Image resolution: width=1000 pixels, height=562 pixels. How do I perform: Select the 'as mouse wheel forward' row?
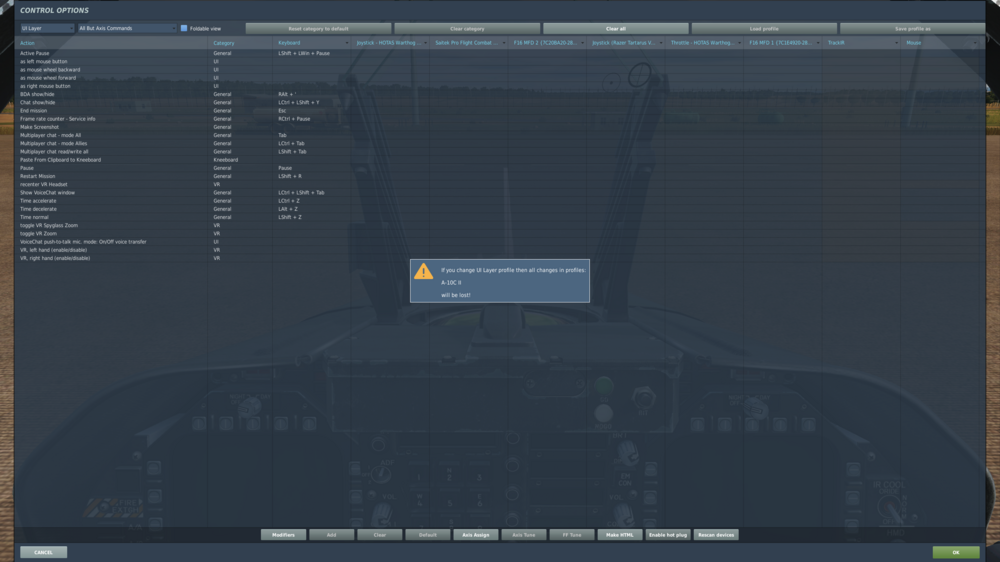499,78
